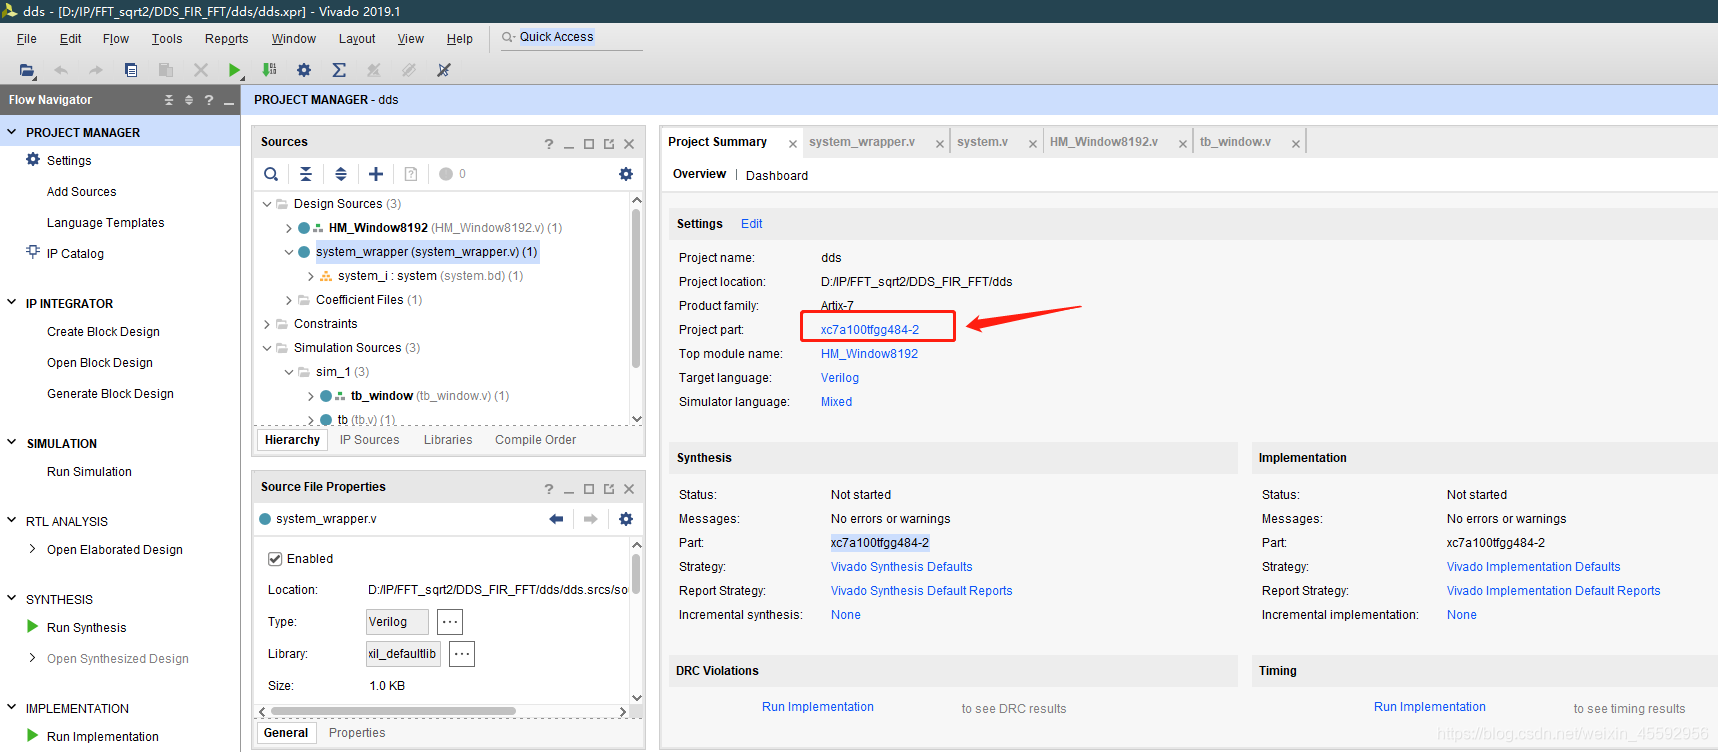Open Sources panel settings gear
The image size is (1718, 752).
pyautogui.click(x=626, y=174)
